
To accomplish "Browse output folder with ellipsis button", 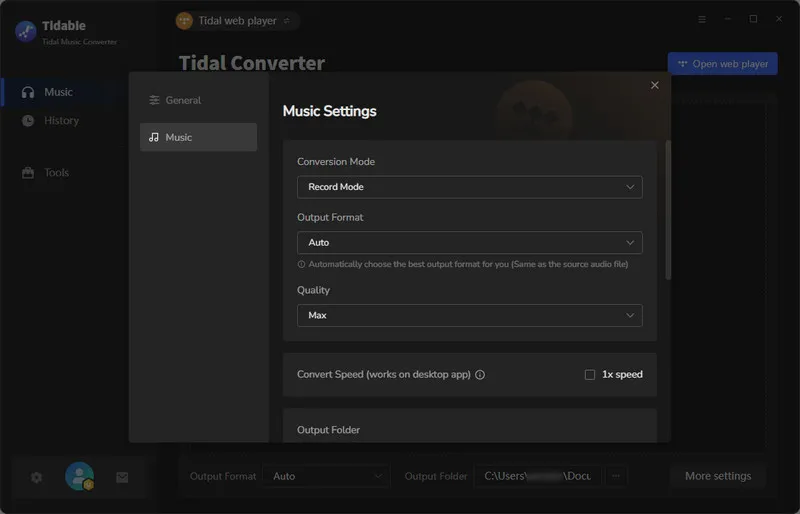I will (x=616, y=476).
